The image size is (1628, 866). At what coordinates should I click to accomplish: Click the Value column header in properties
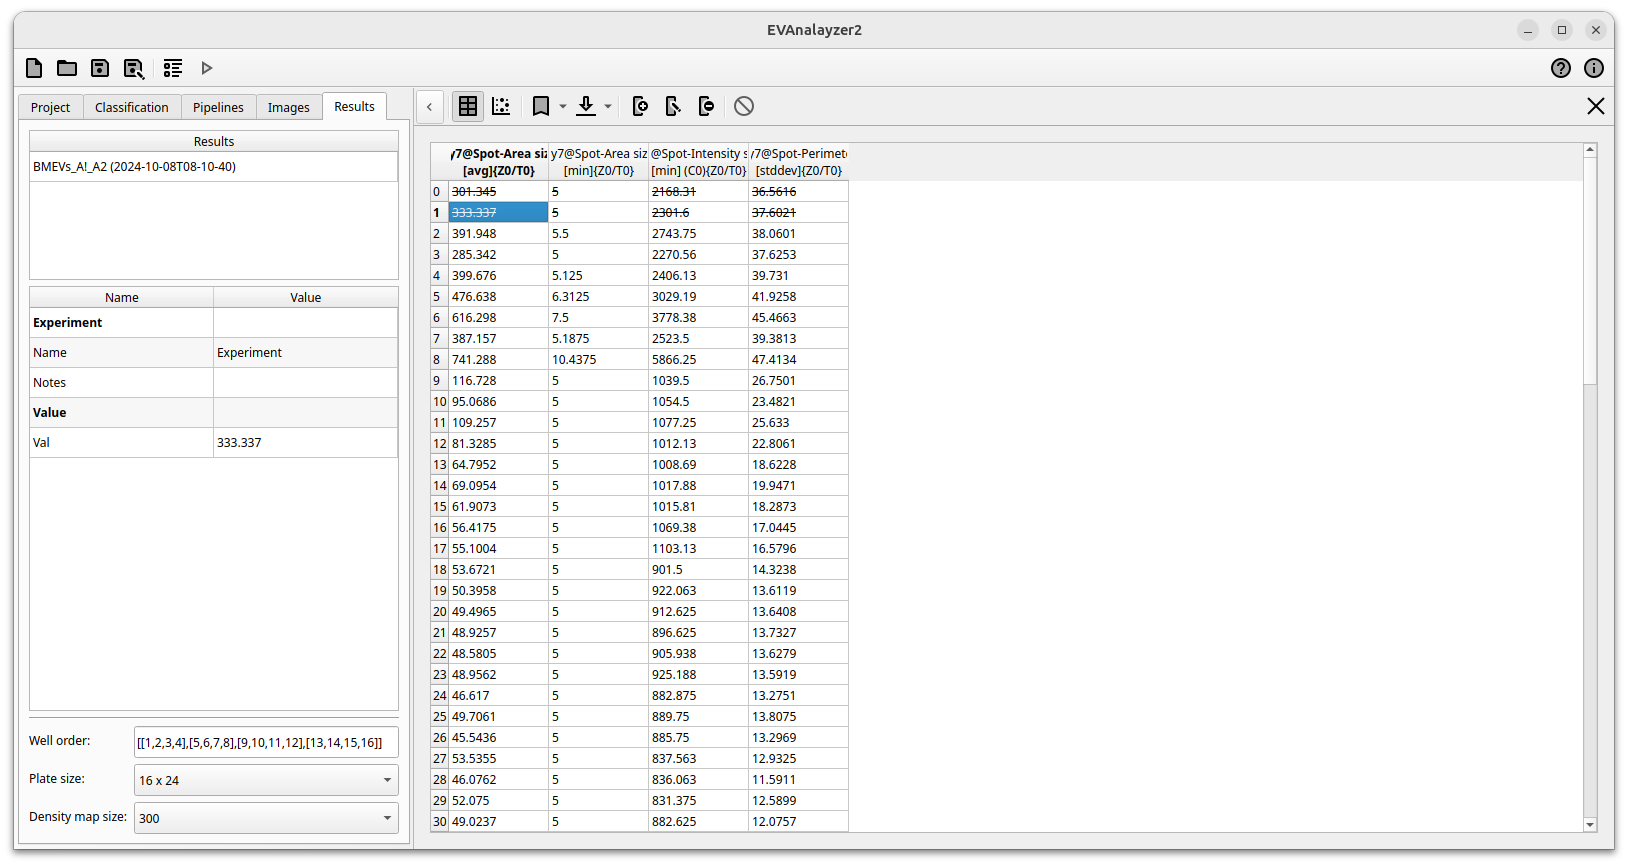[x=305, y=298]
